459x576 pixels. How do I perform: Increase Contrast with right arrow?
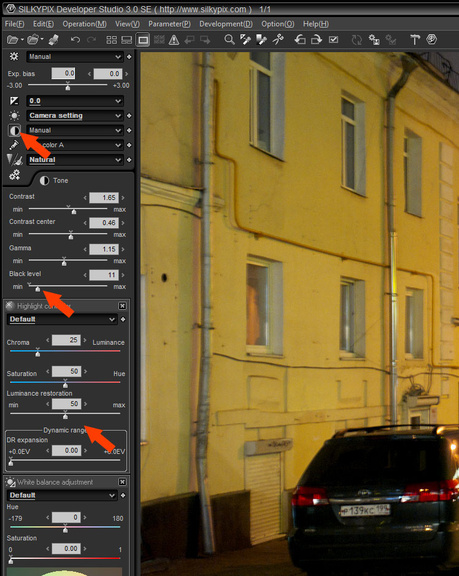[123, 198]
